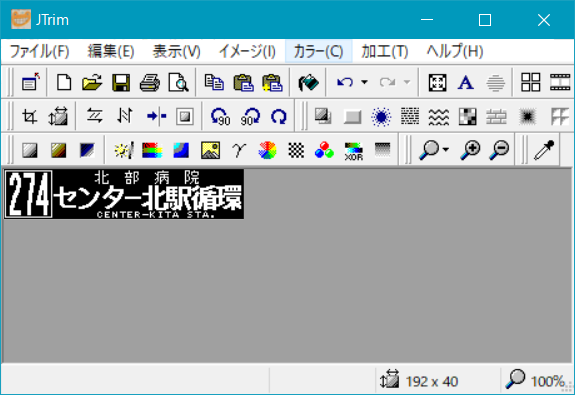The width and height of the screenshot is (575, 395).
Task: Open the カラー(C) menu
Action: [318, 51]
